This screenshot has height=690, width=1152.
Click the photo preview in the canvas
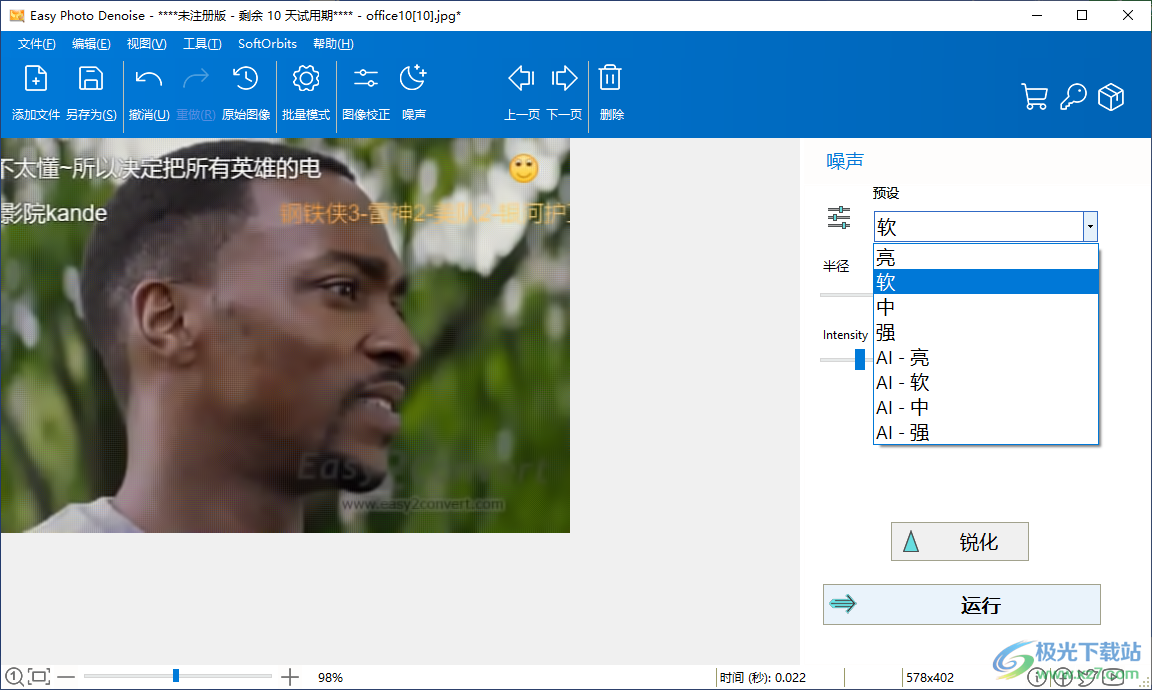pos(285,335)
